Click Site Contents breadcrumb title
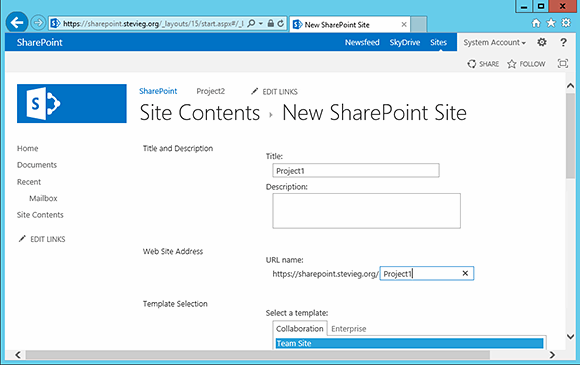Viewport: 580px width, 365px height. [x=200, y=112]
